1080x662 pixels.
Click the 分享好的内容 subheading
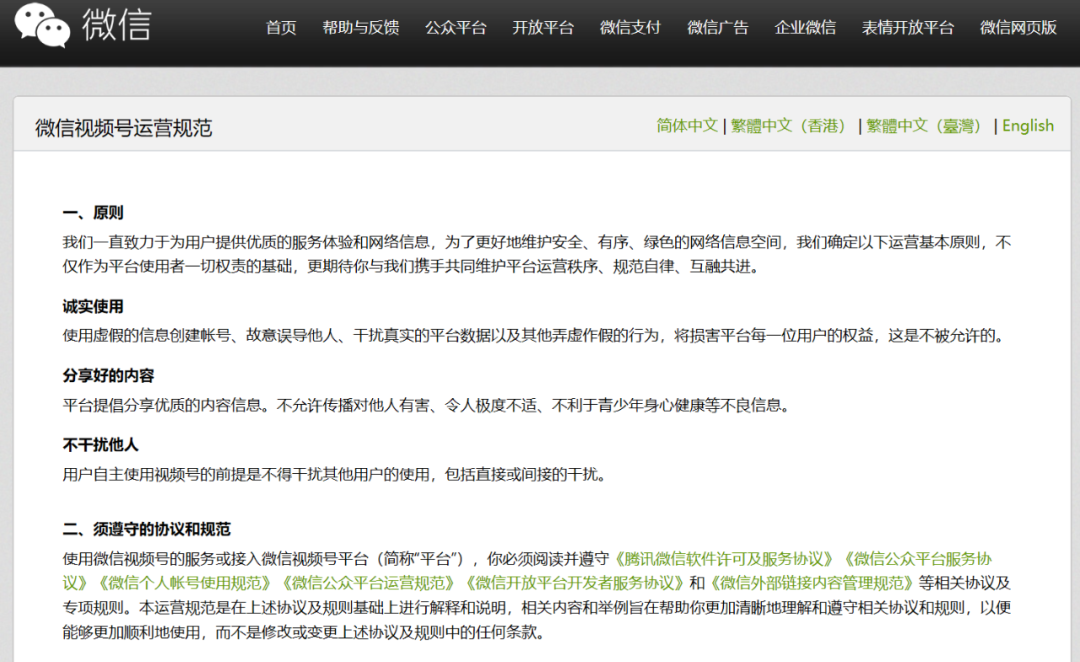click(x=108, y=375)
